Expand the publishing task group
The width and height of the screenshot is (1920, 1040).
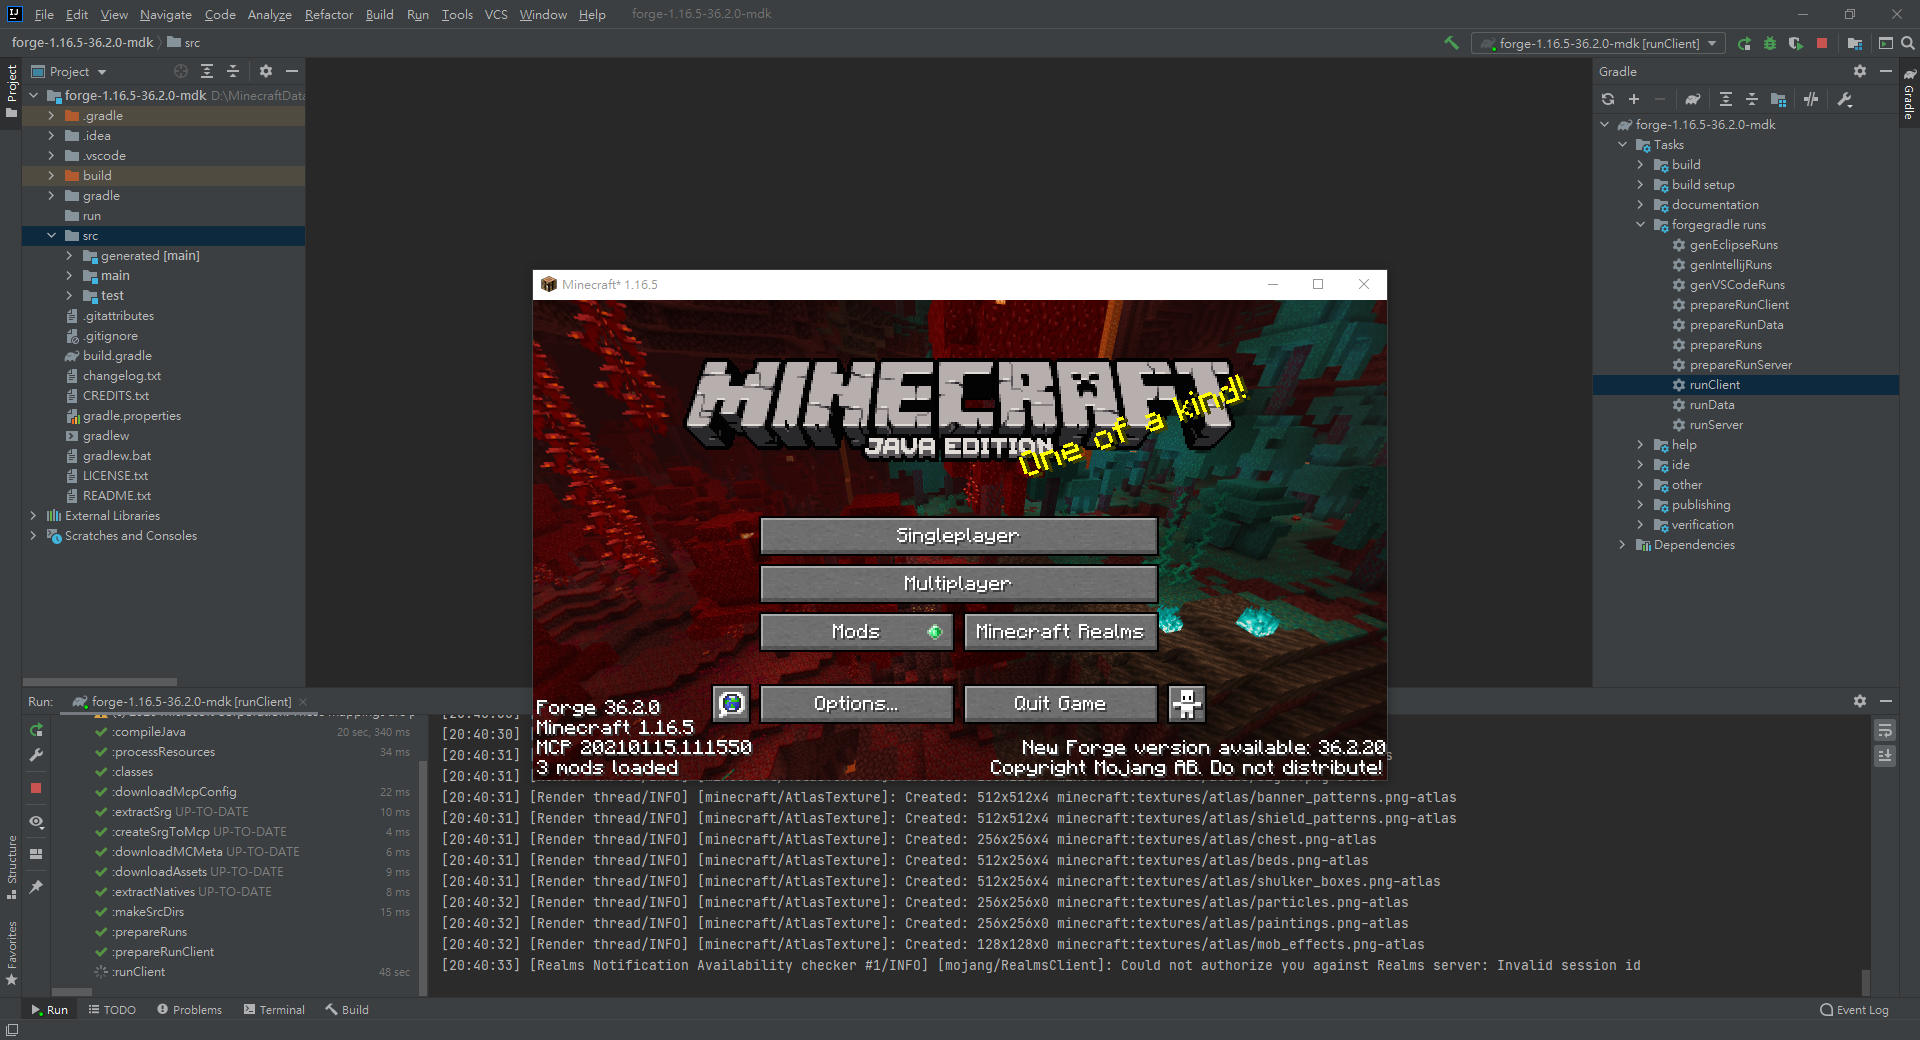[1640, 505]
